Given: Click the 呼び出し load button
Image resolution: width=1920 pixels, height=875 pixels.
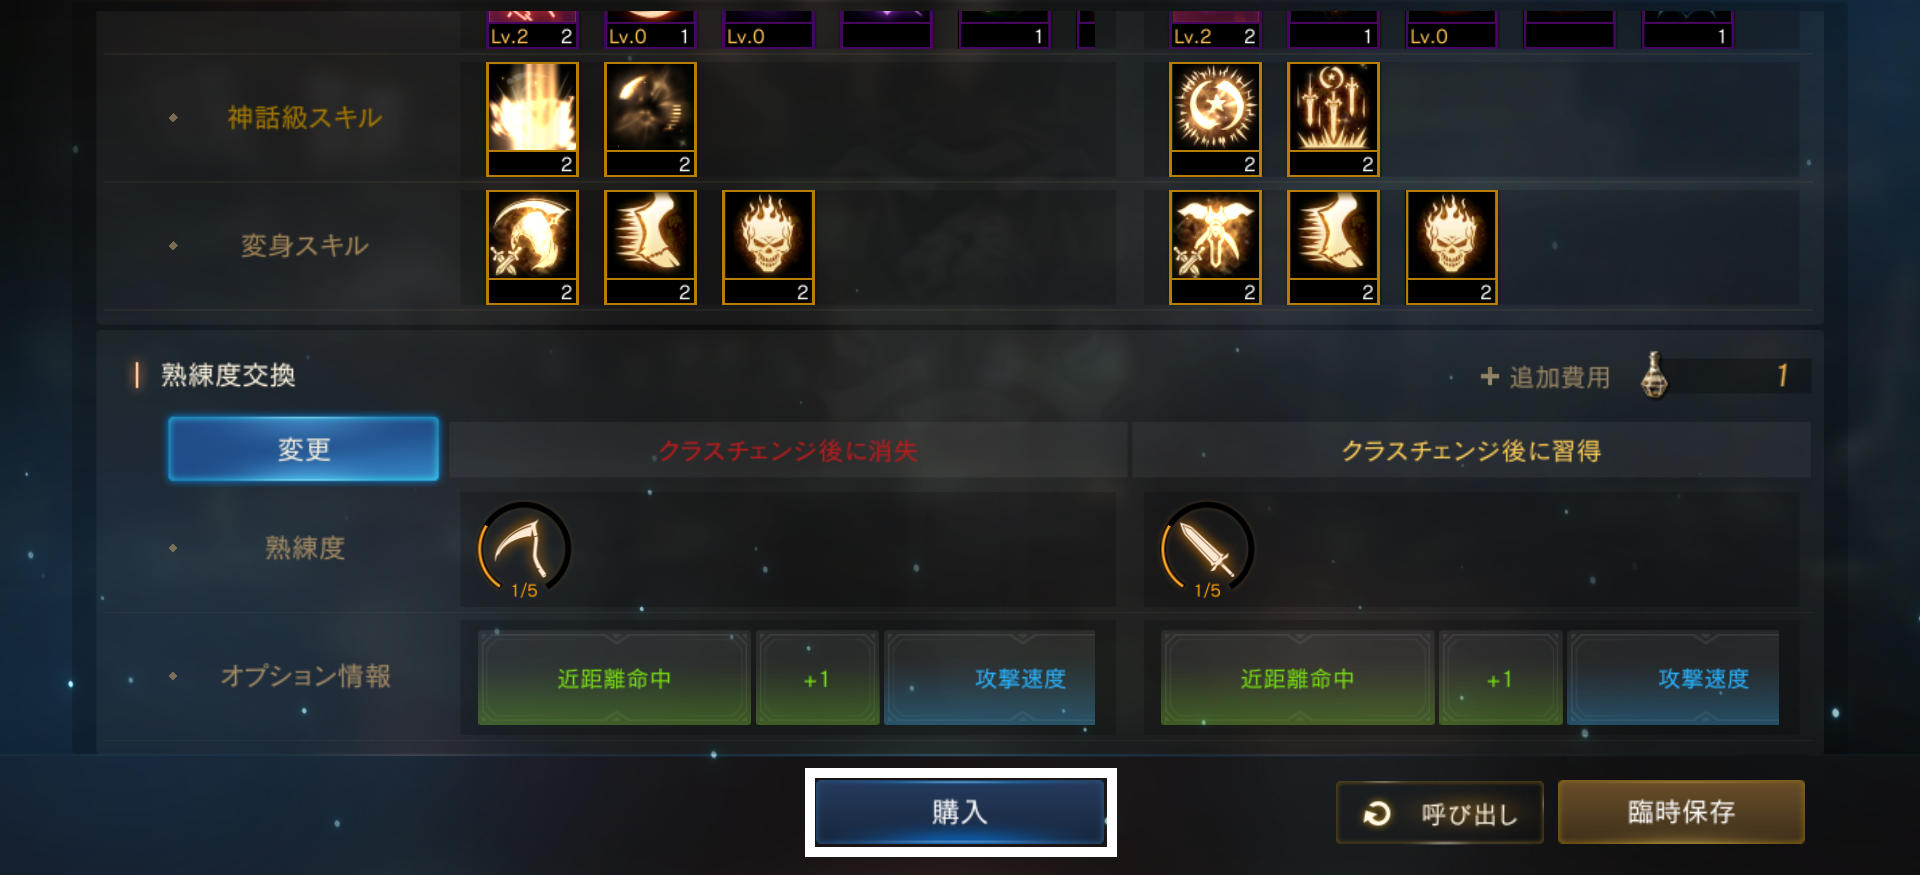Looking at the screenshot, I should coord(1440,813).
